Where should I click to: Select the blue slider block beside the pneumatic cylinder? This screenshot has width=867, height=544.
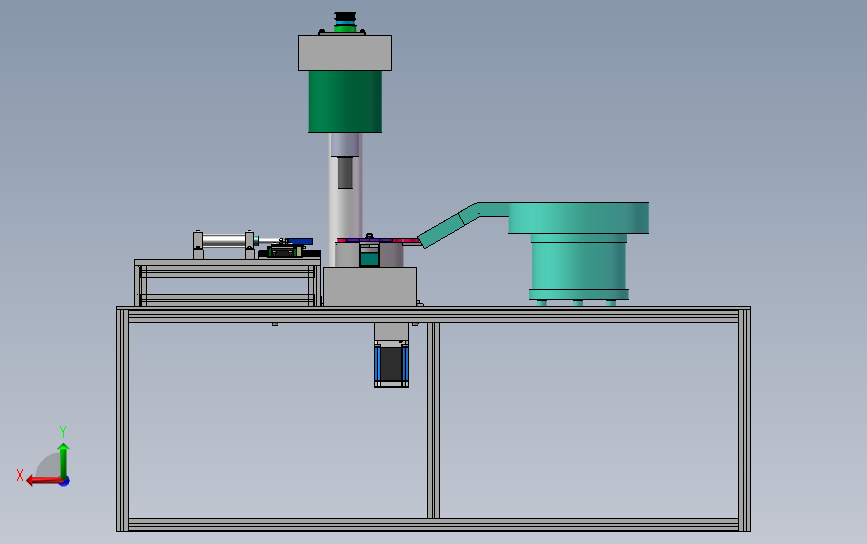click(300, 242)
